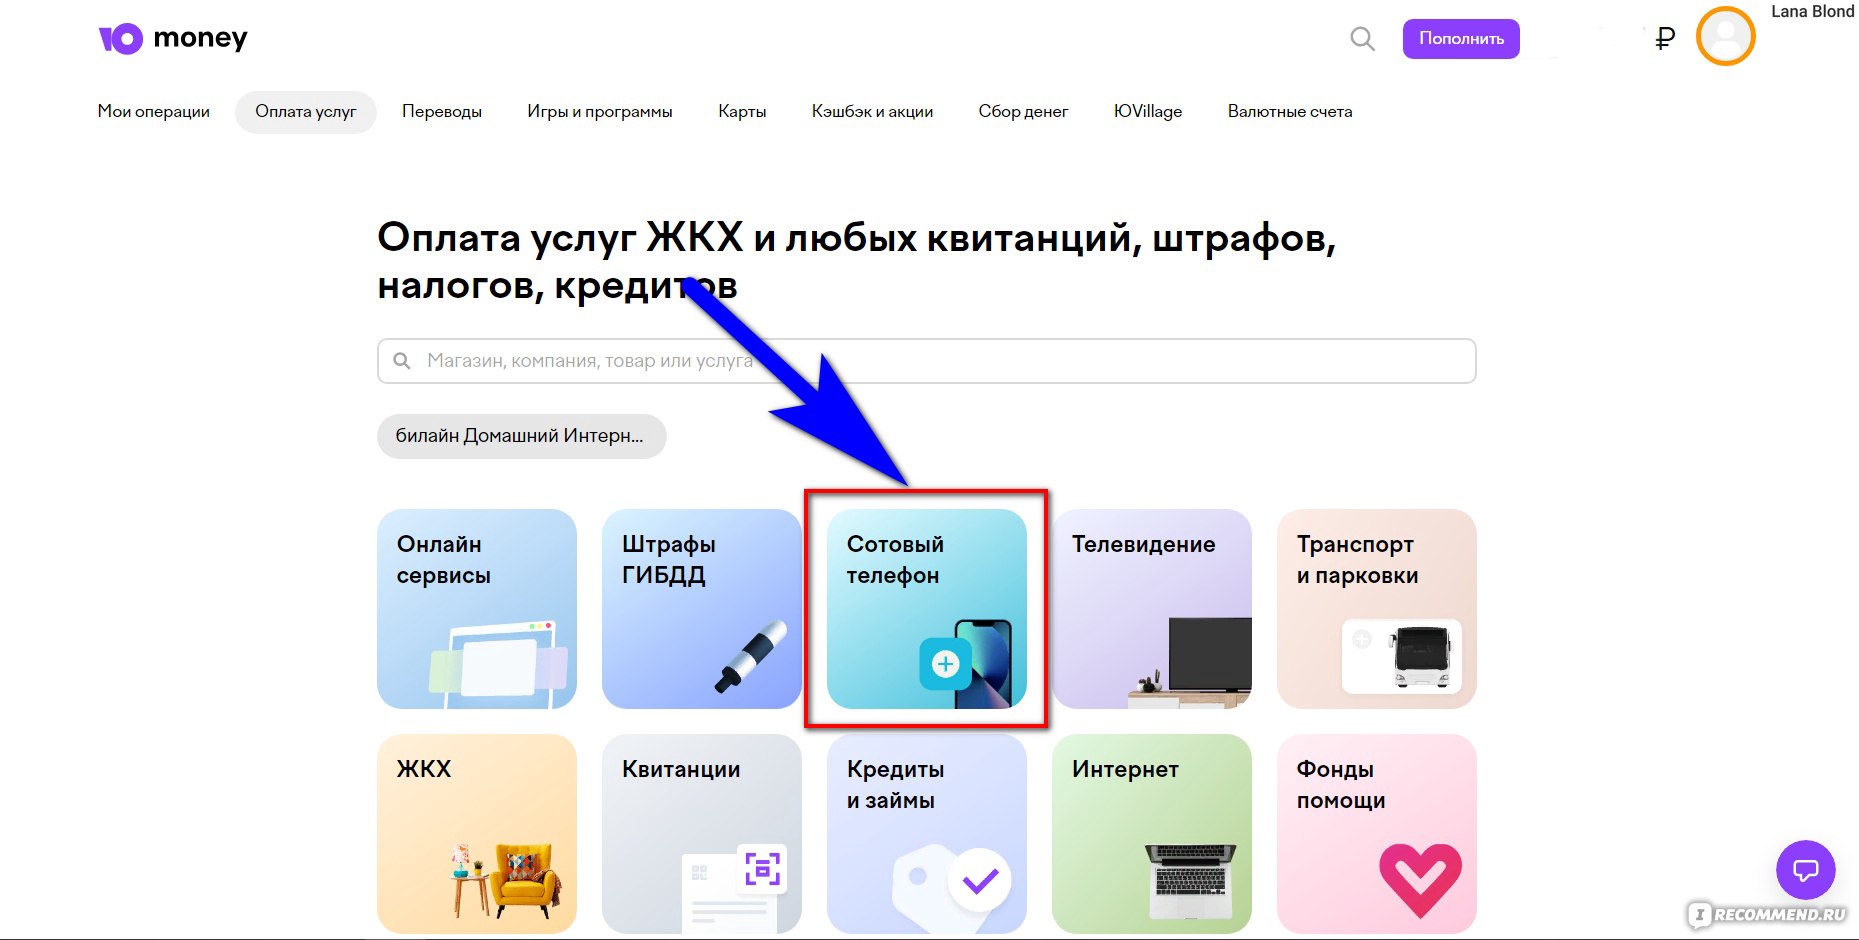Open the Онлайн сервисы category card
This screenshot has height=940, width=1859.
(477, 609)
